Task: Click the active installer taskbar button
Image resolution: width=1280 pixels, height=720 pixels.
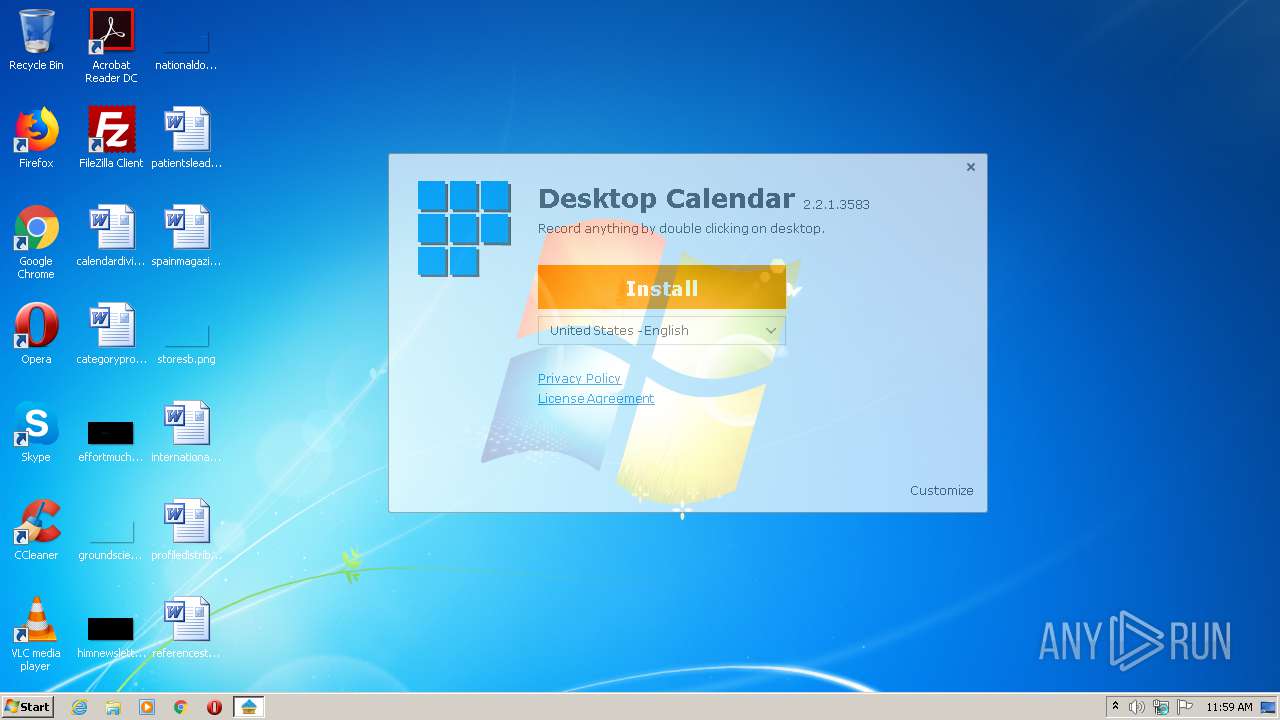Action: (249, 707)
